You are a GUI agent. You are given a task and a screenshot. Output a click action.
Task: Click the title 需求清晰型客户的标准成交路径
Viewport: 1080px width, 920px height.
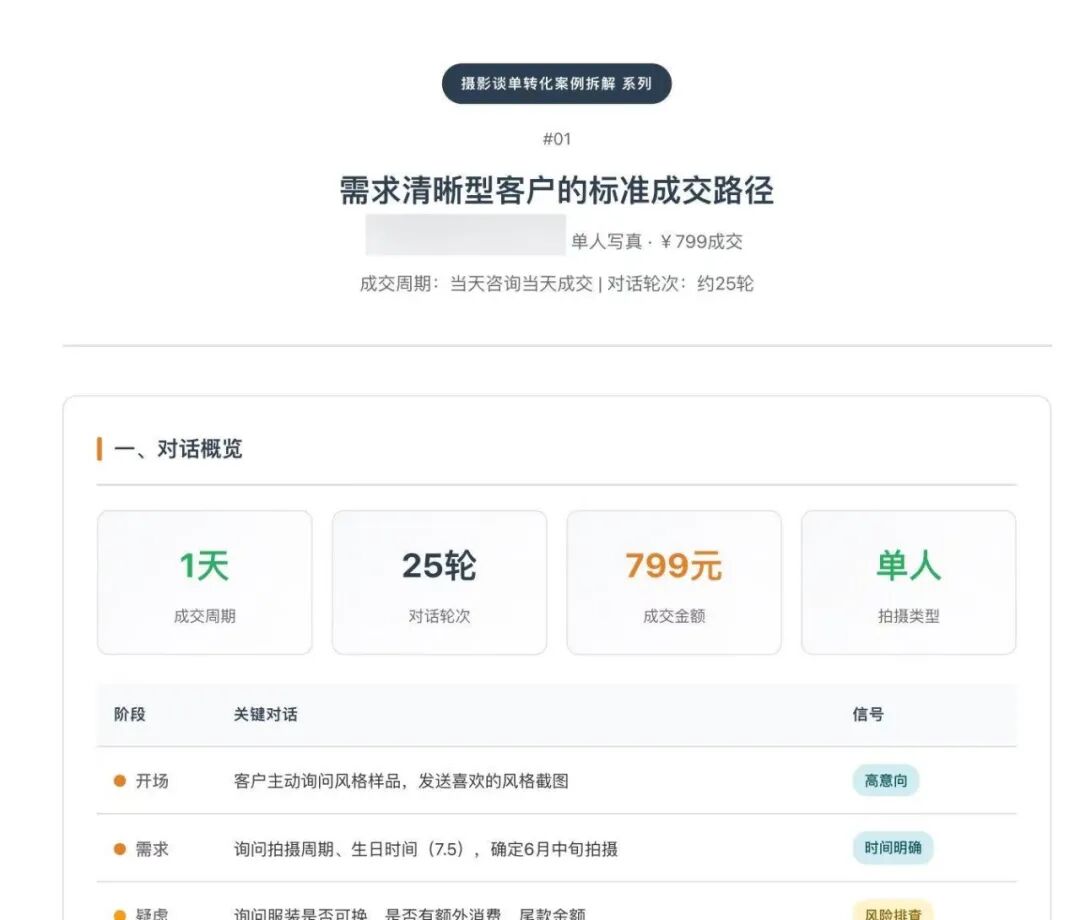(557, 190)
